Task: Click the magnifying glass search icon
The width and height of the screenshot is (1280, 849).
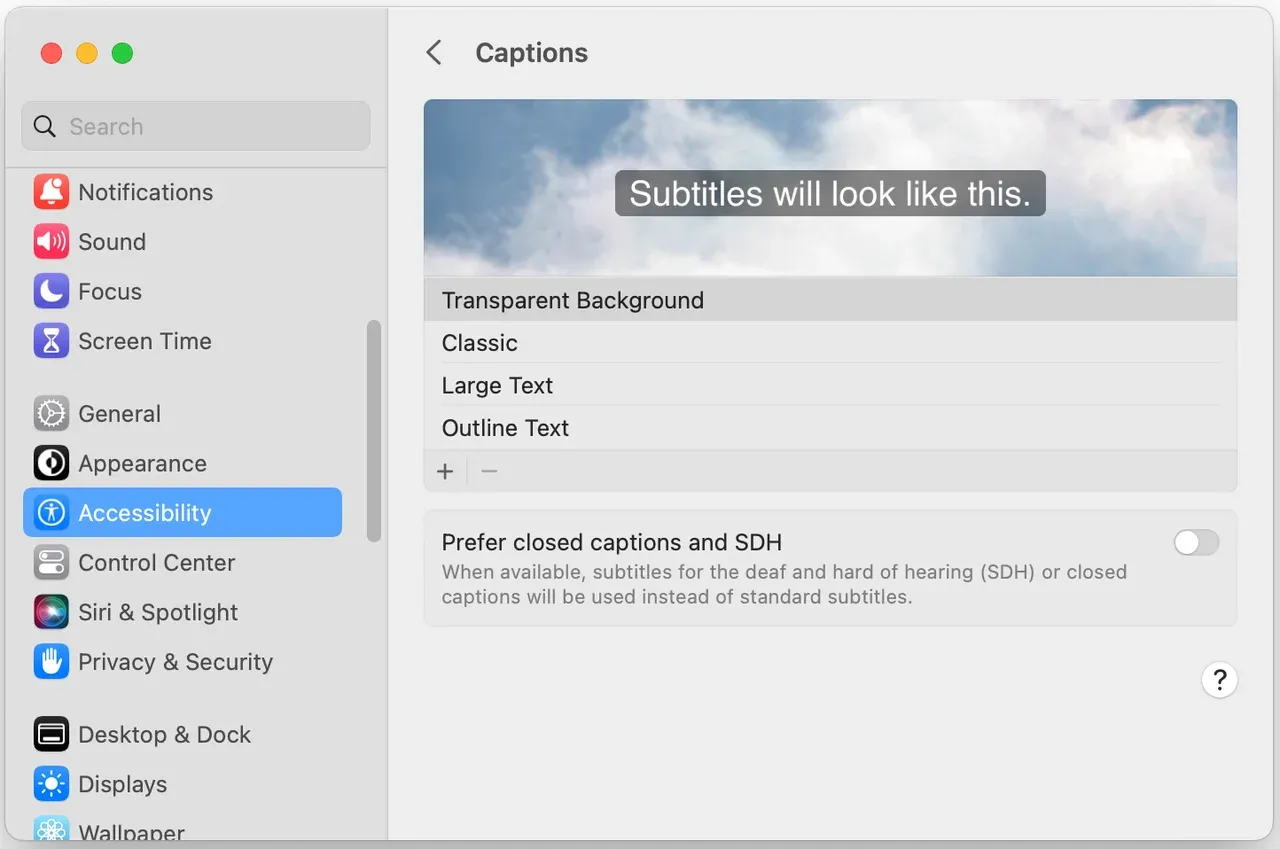Action: point(45,127)
